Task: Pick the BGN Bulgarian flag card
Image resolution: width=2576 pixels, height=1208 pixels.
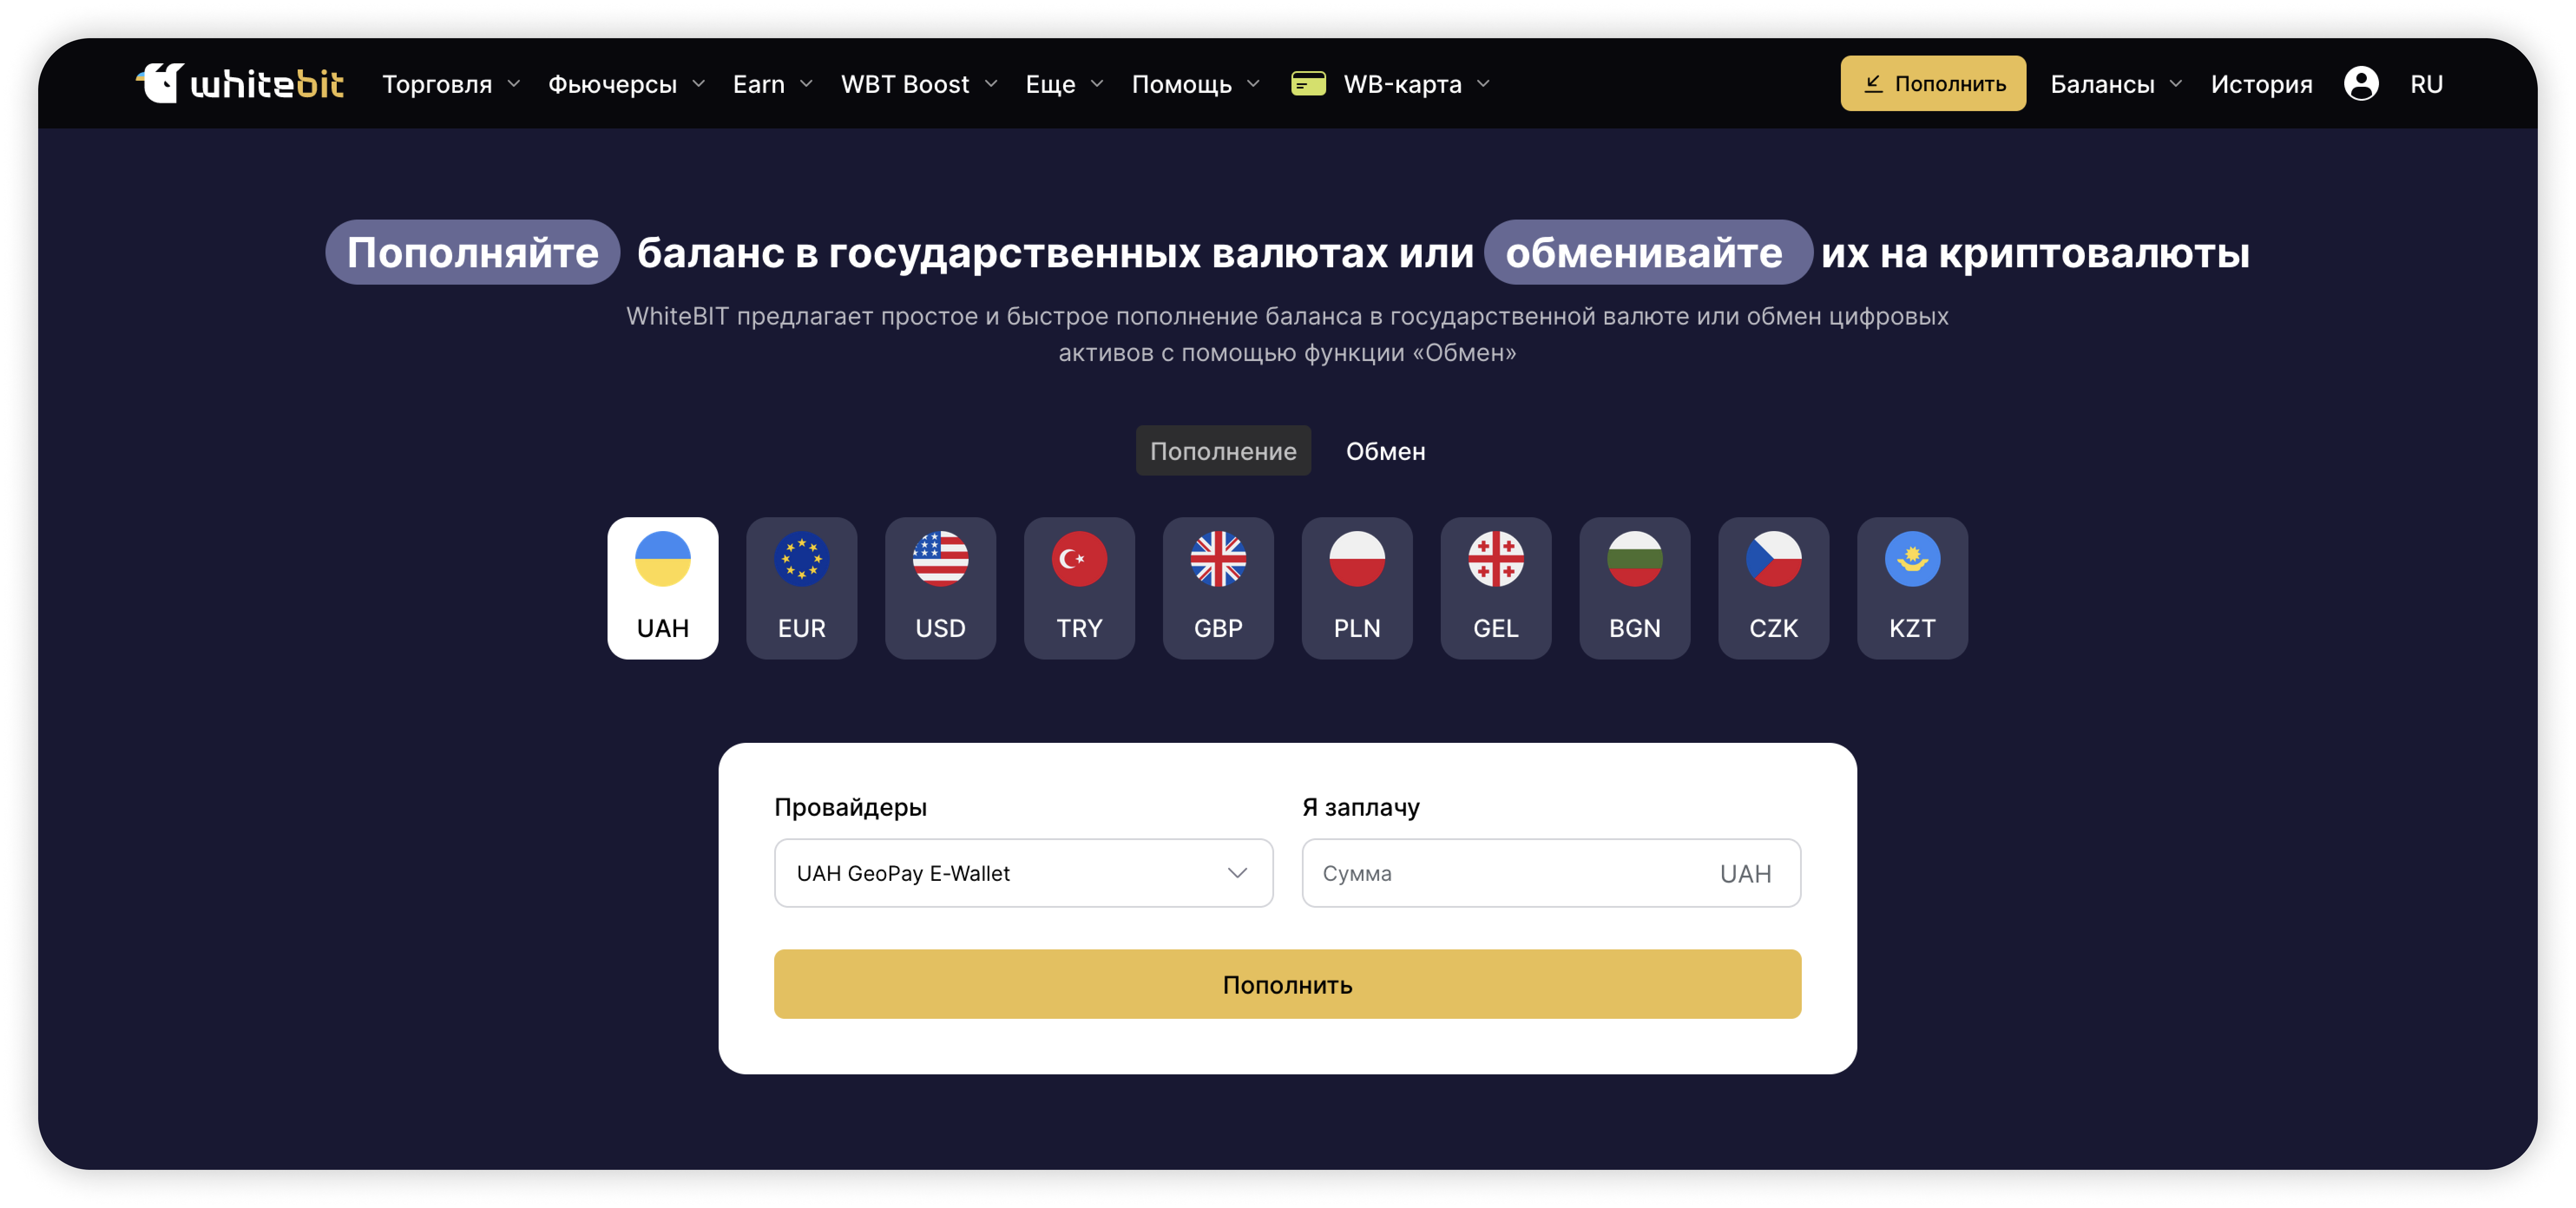Action: click(1635, 588)
